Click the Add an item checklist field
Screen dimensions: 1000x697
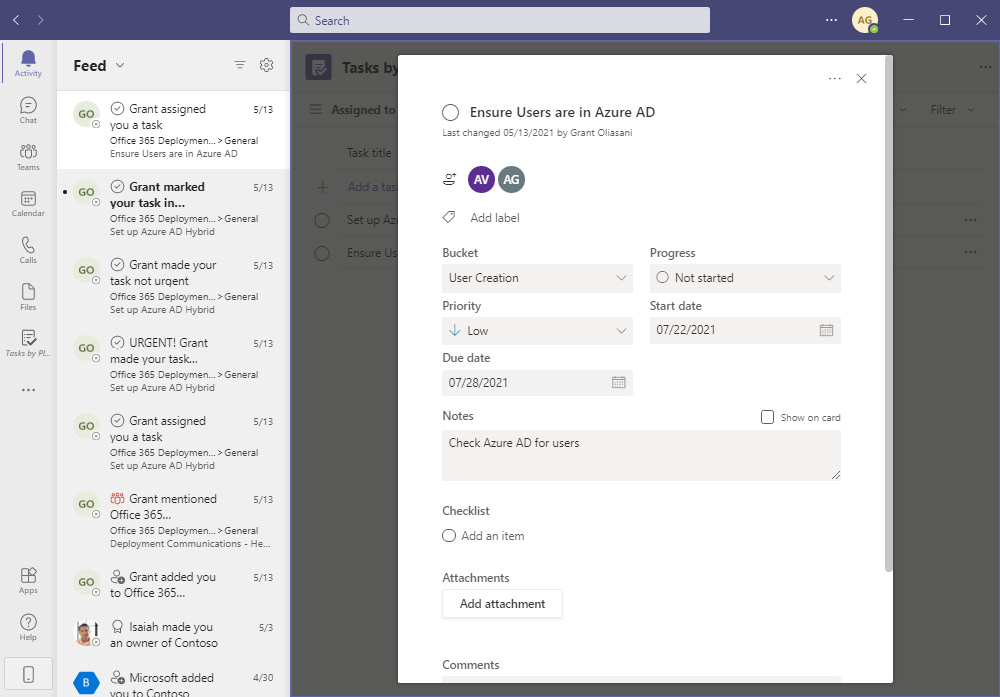click(x=492, y=536)
